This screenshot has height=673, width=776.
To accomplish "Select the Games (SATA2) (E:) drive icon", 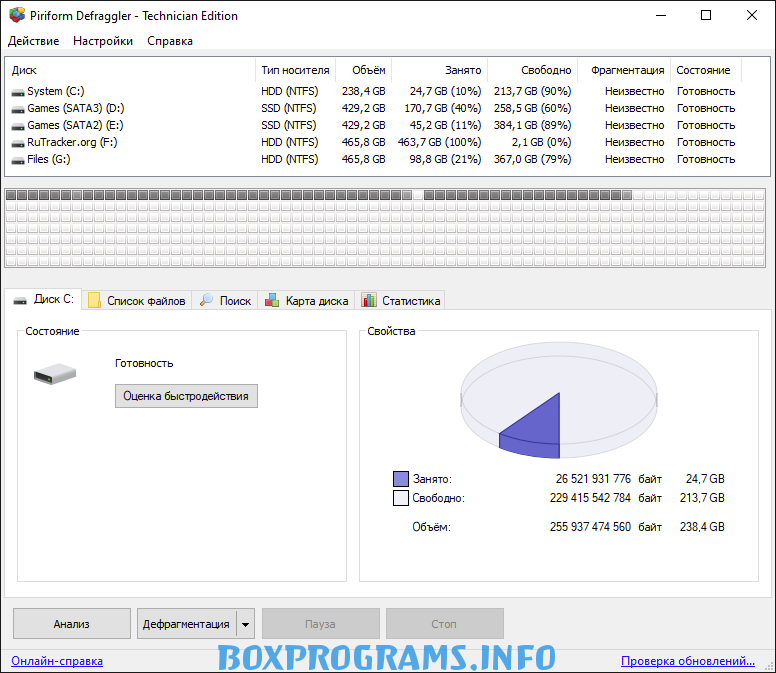I will [18, 126].
